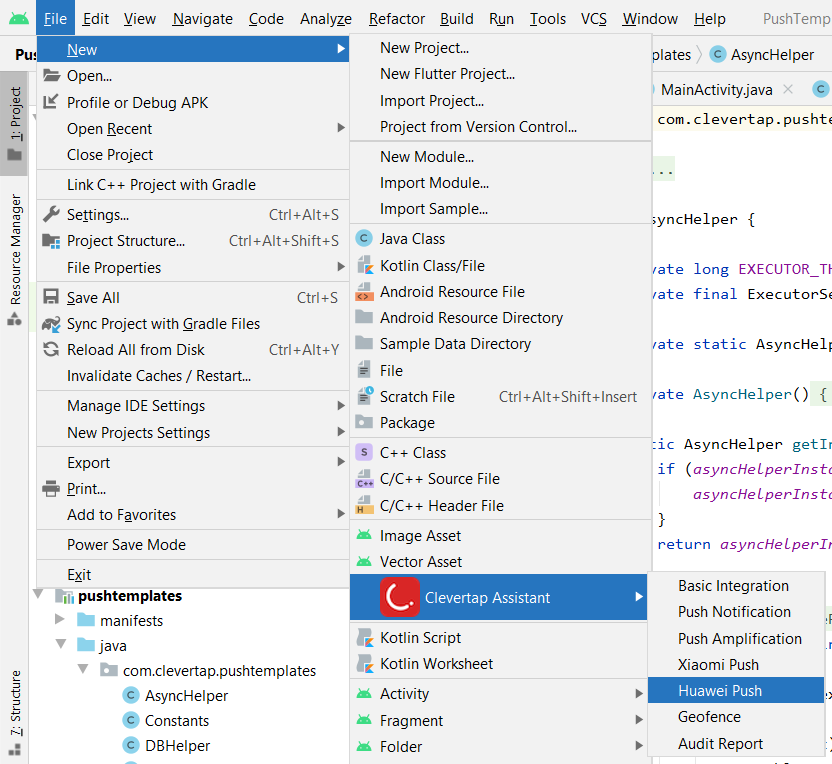Collapse the java folder node
Image resolution: width=832 pixels, height=764 pixels.
point(61,644)
